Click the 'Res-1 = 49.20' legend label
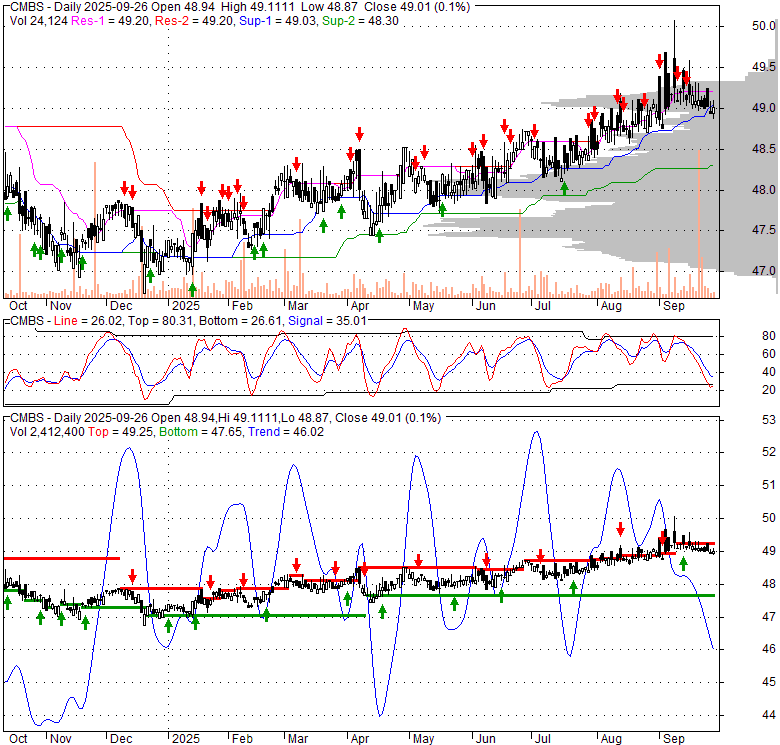 coord(110,21)
